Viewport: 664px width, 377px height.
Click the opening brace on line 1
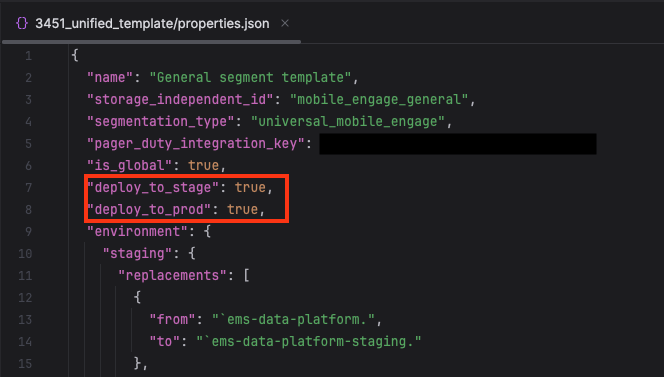coord(75,55)
